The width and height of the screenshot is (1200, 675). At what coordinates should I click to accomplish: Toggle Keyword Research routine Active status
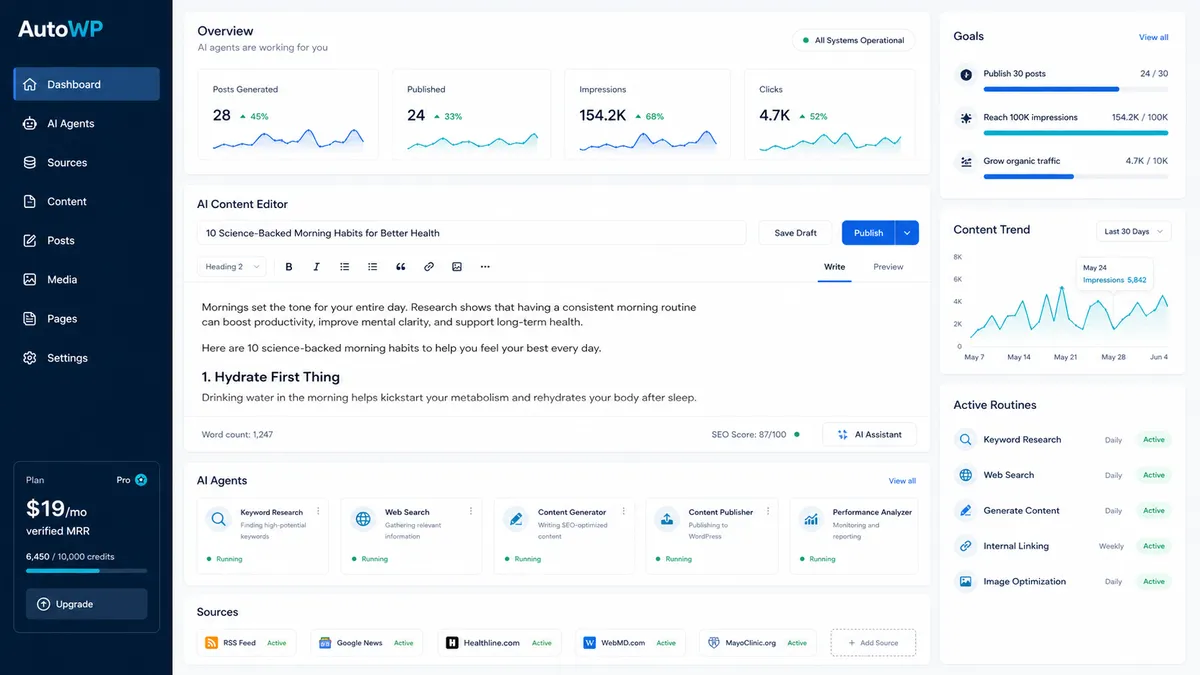[1154, 440]
